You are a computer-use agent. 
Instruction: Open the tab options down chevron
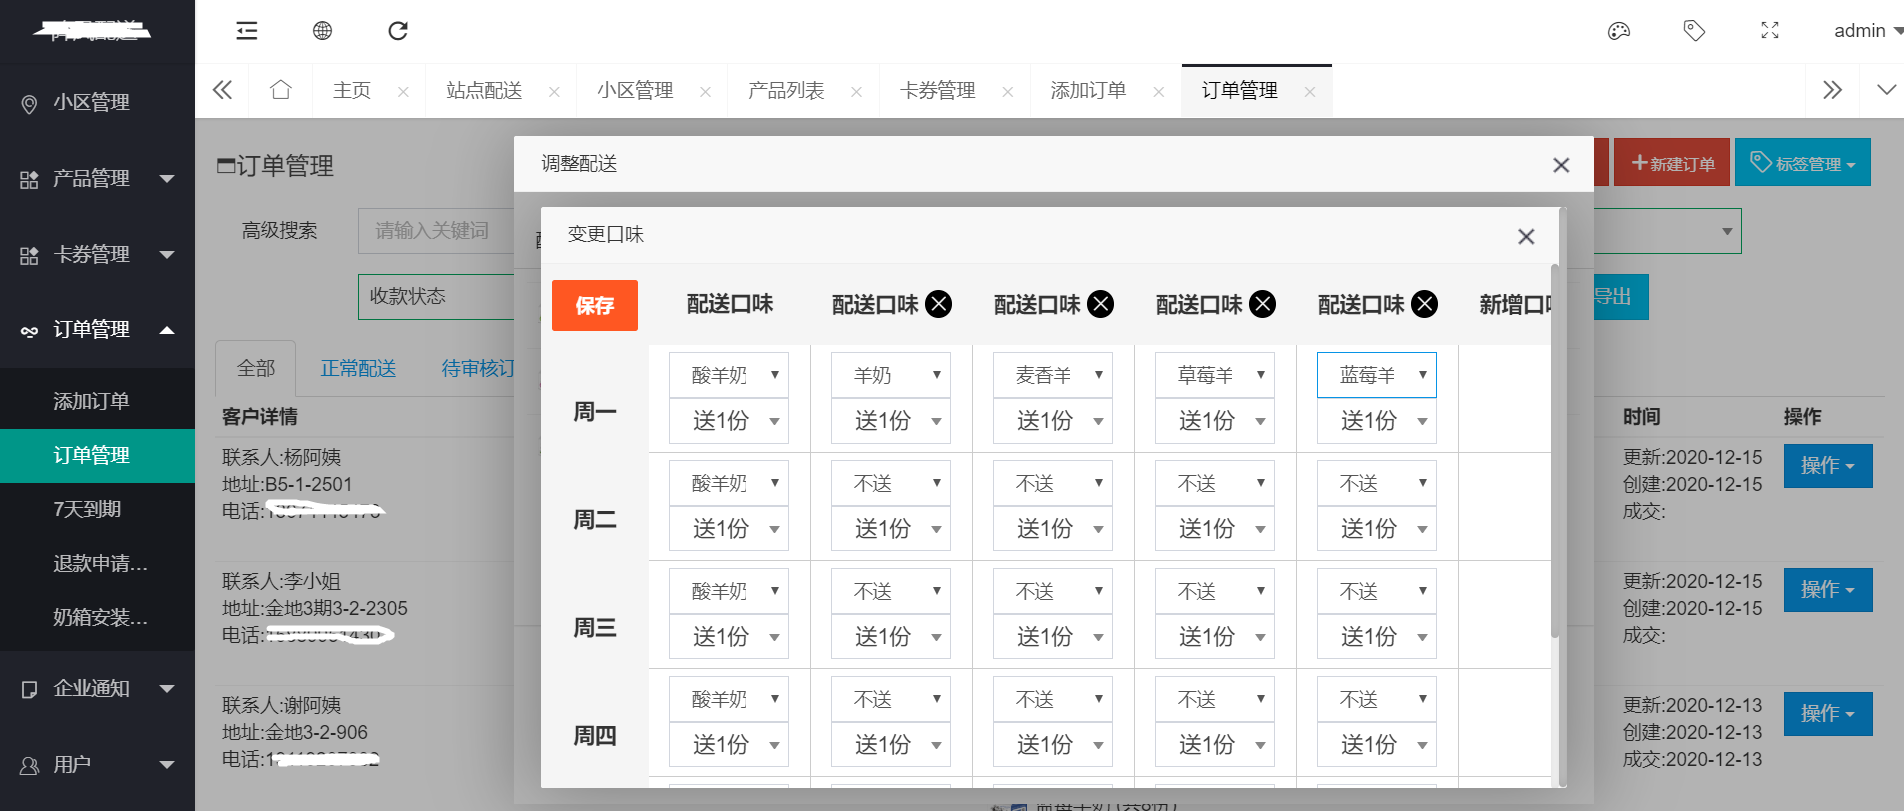pyautogui.click(x=1886, y=90)
